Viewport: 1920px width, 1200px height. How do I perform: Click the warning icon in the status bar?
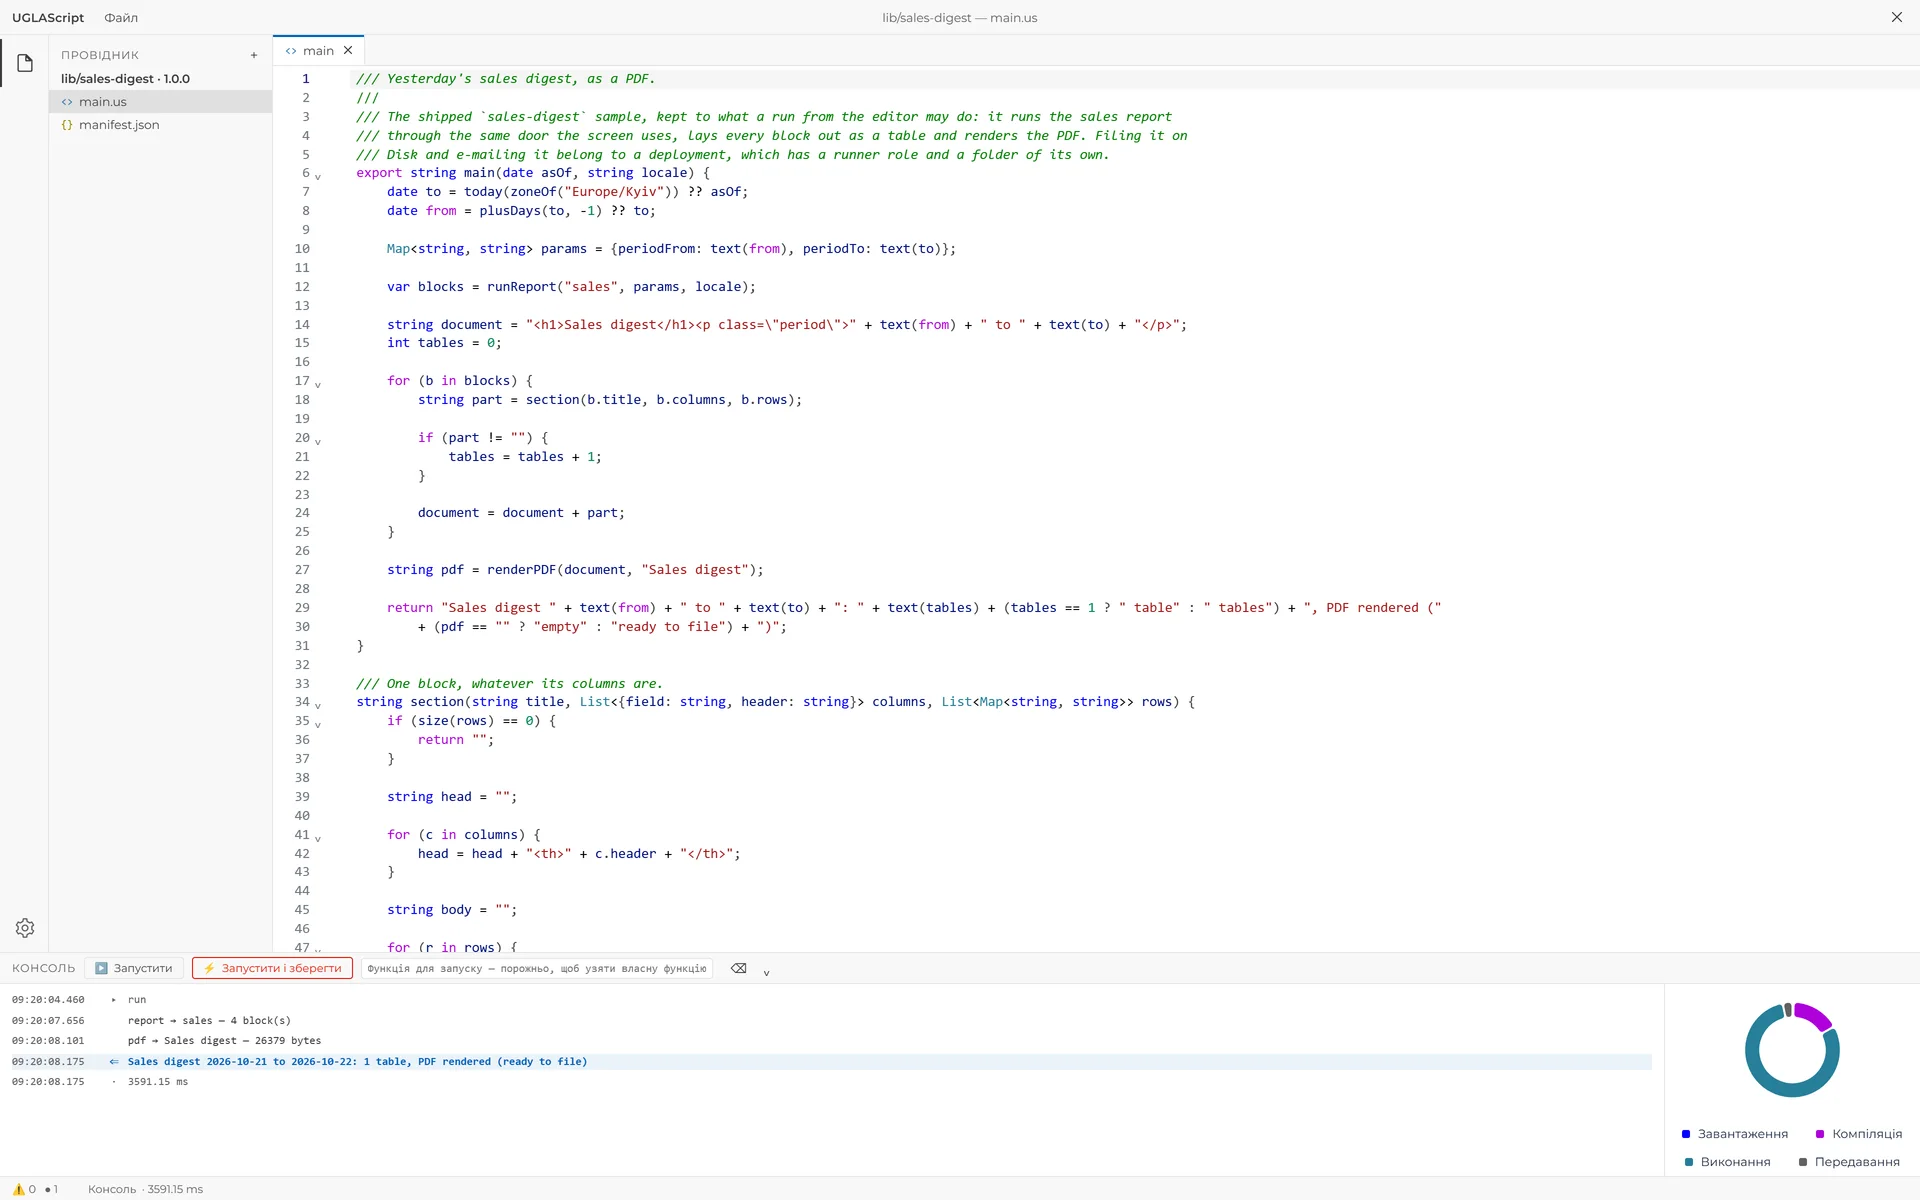pyautogui.click(x=18, y=1189)
